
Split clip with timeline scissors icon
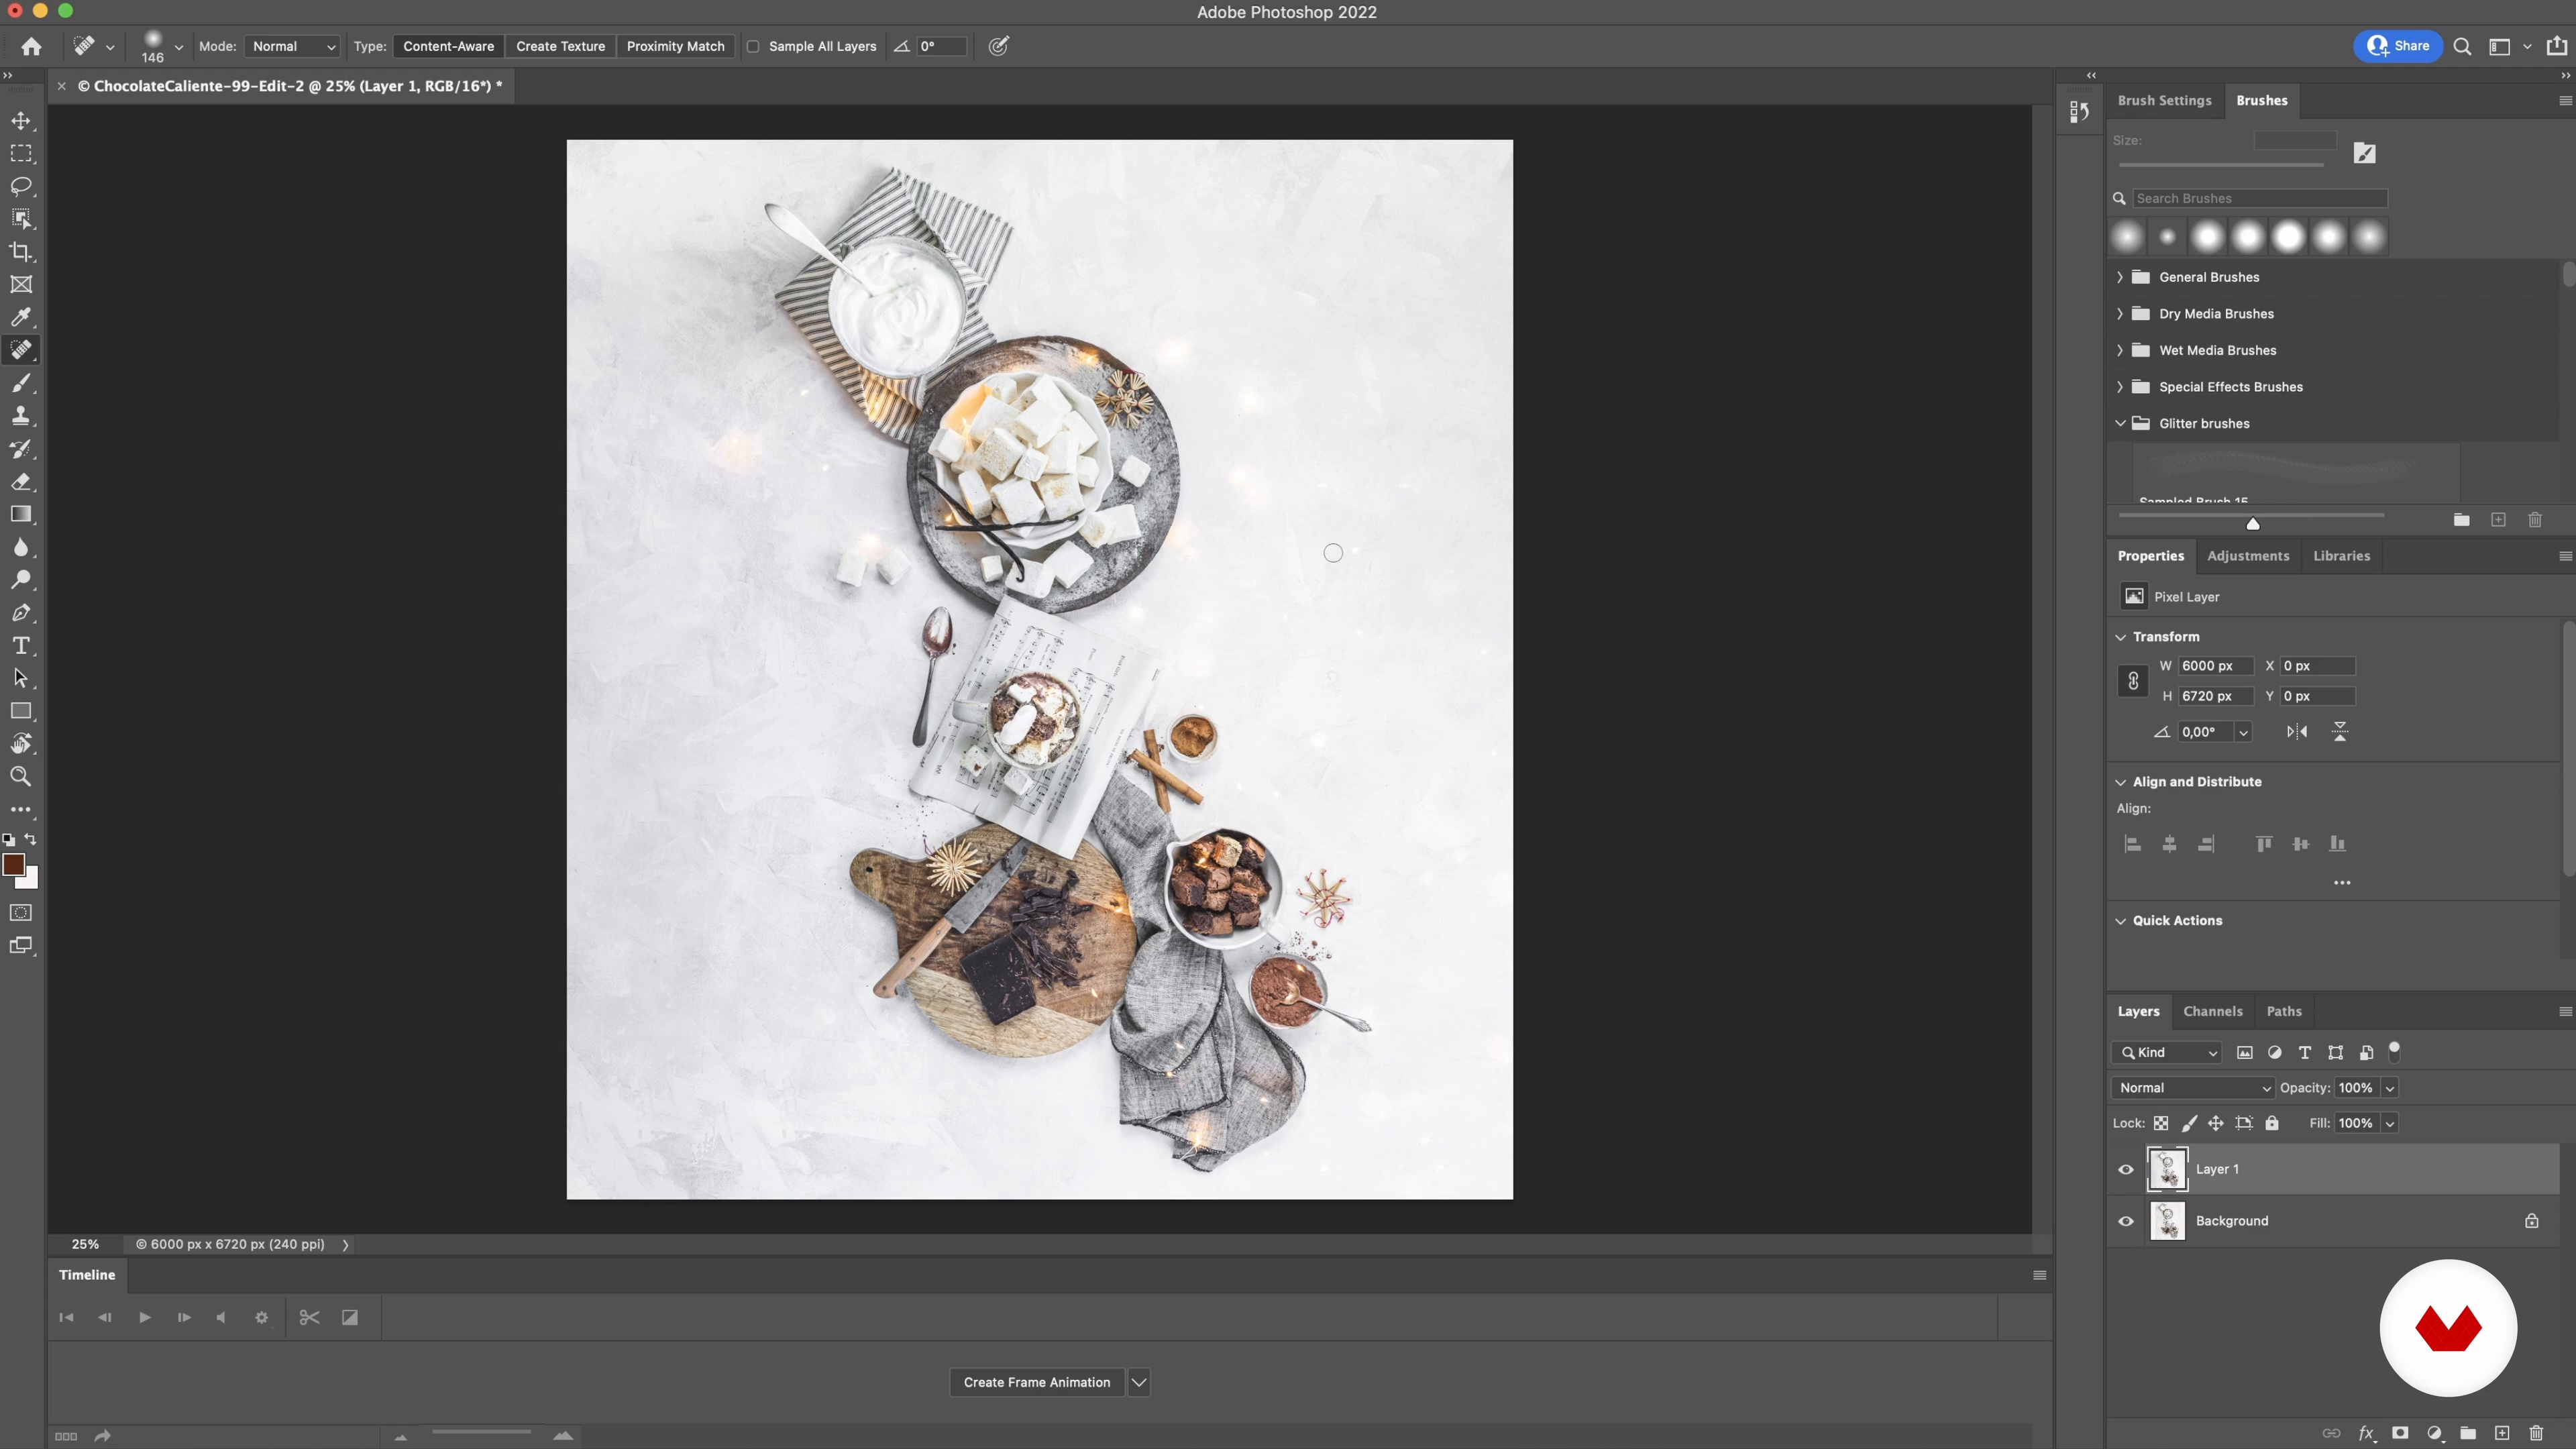(309, 1317)
